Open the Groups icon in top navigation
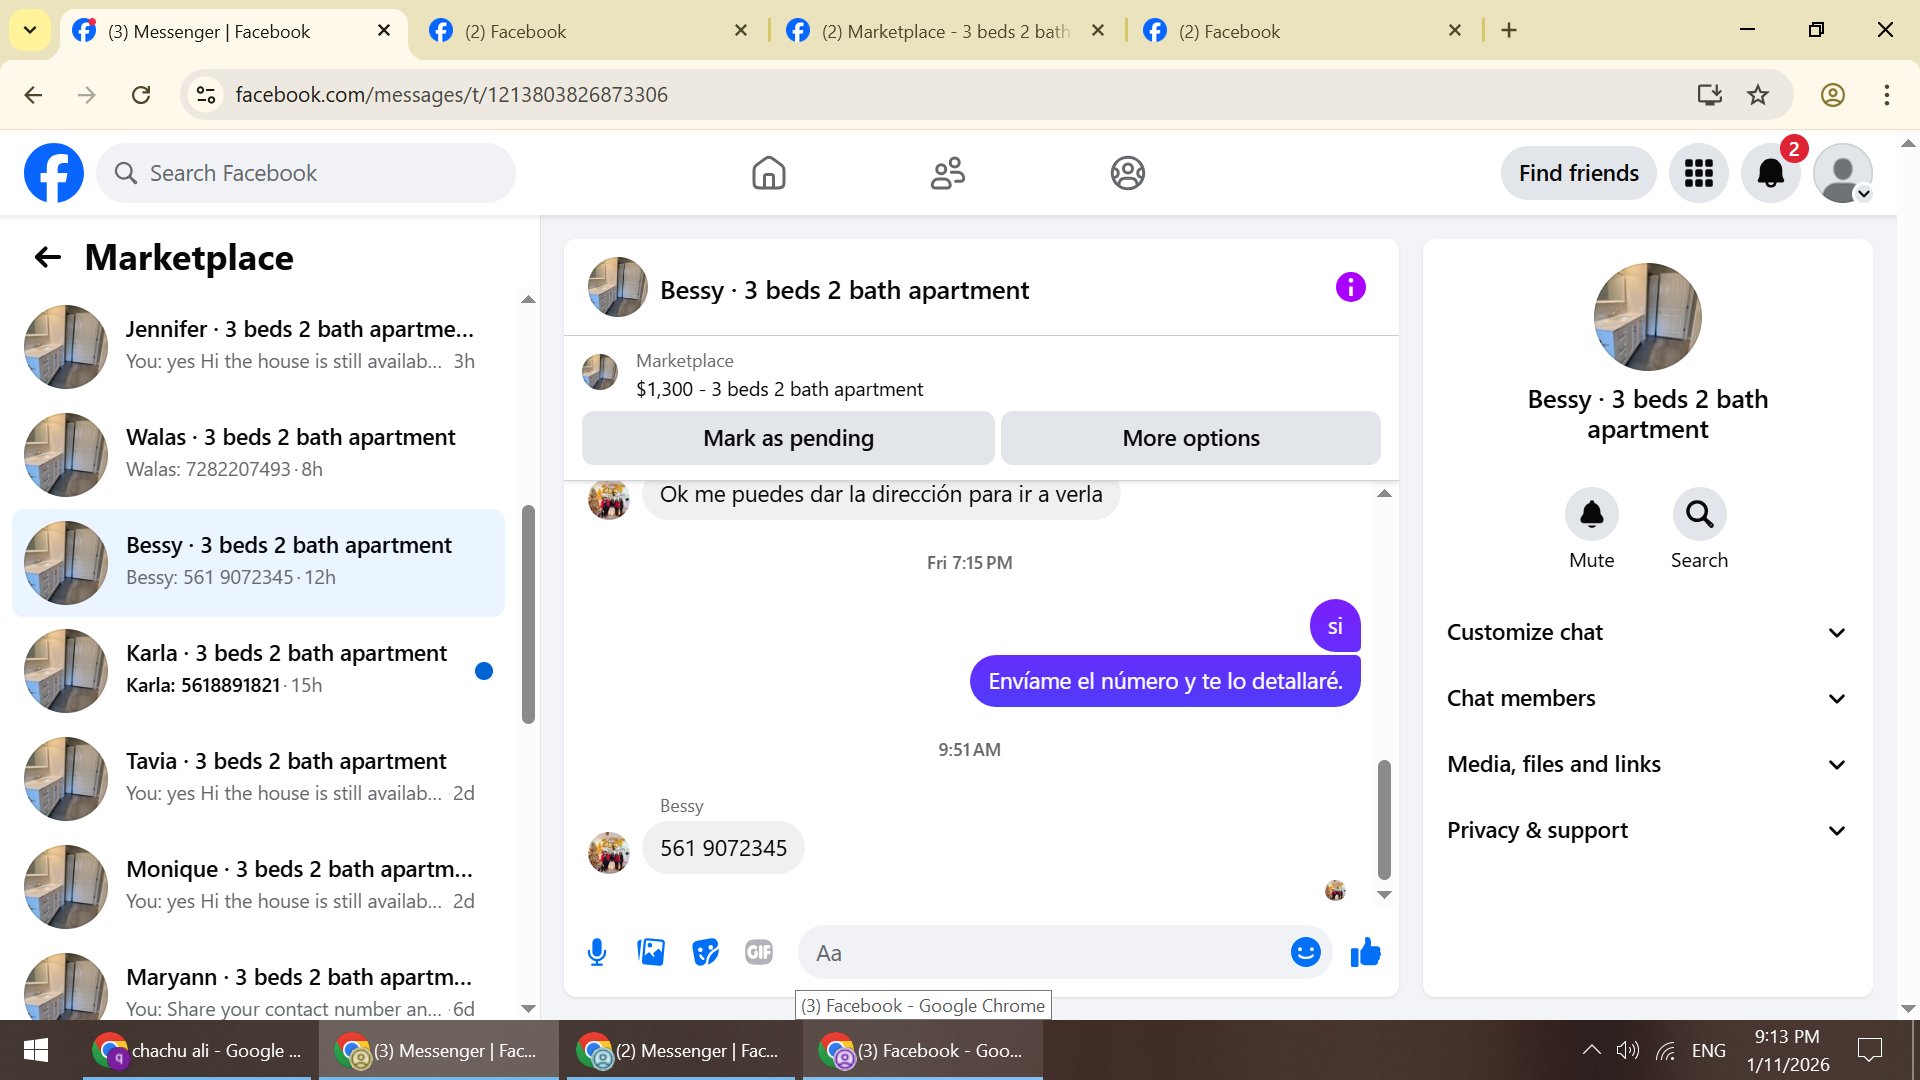The height and width of the screenshot is (1080, 1920). tap(1127, 173)
